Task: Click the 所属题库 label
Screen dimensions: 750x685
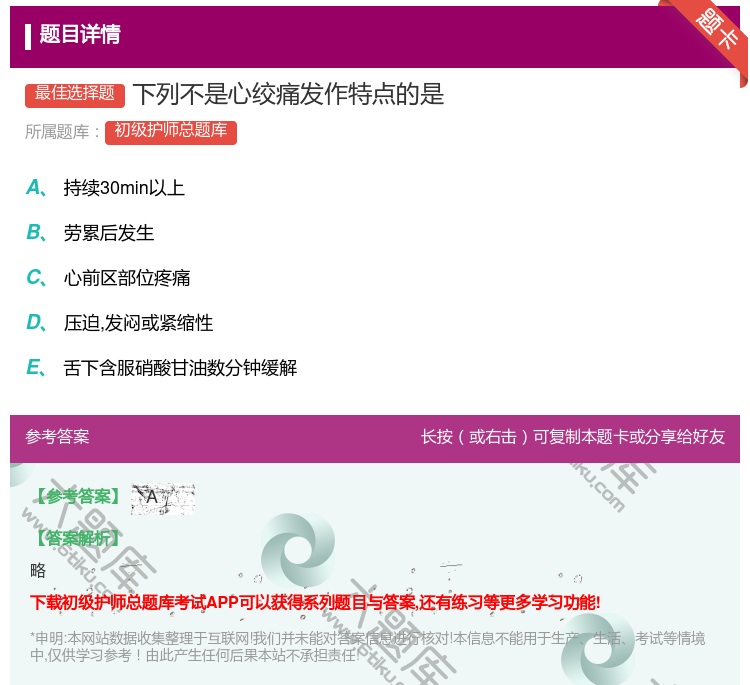Action: 63,132
